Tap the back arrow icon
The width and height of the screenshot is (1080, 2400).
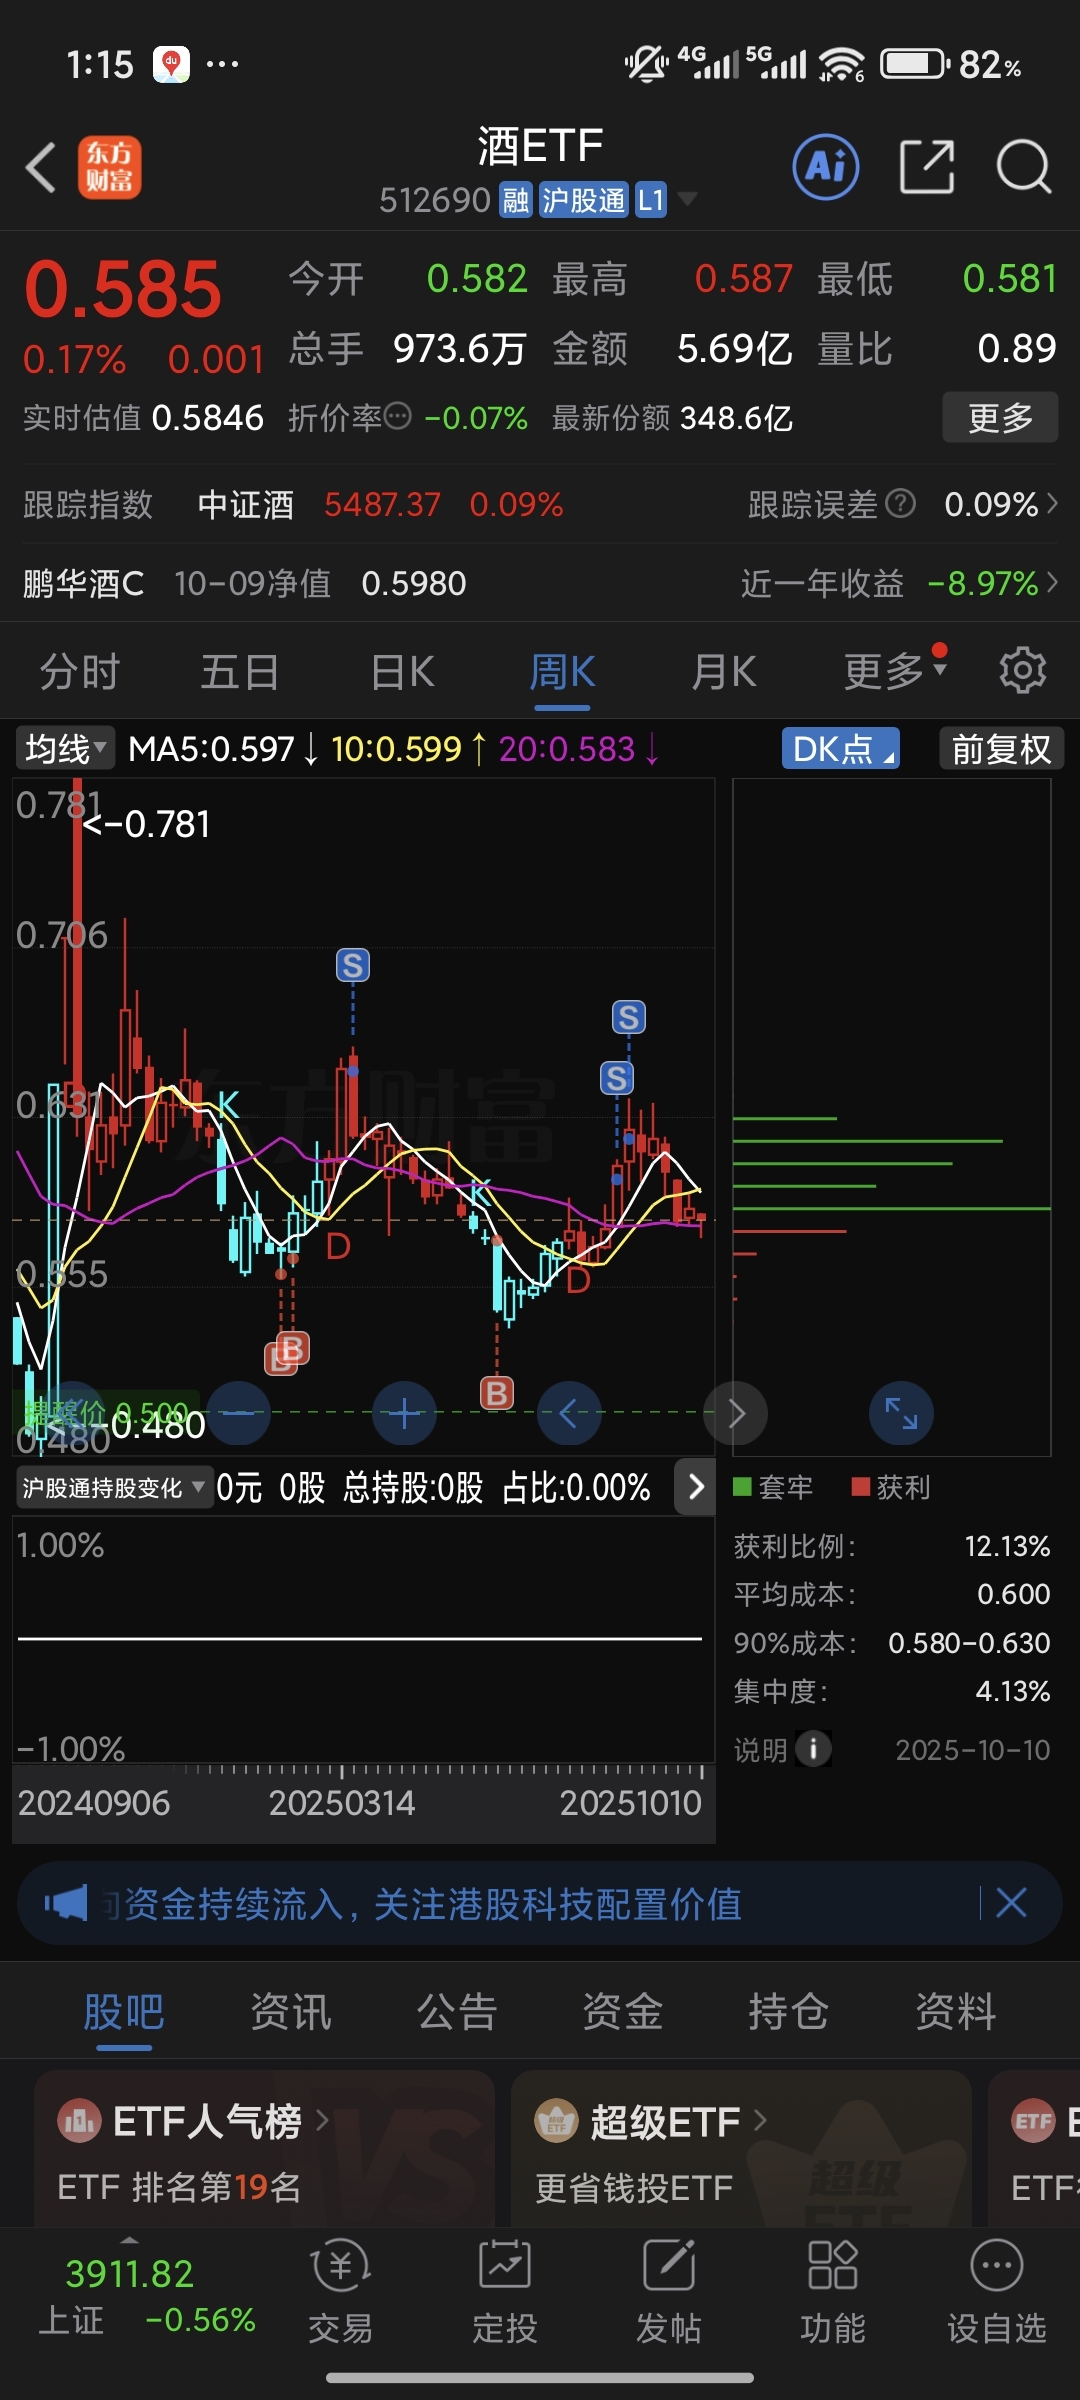pyautogui.click(x=40, y=167)
